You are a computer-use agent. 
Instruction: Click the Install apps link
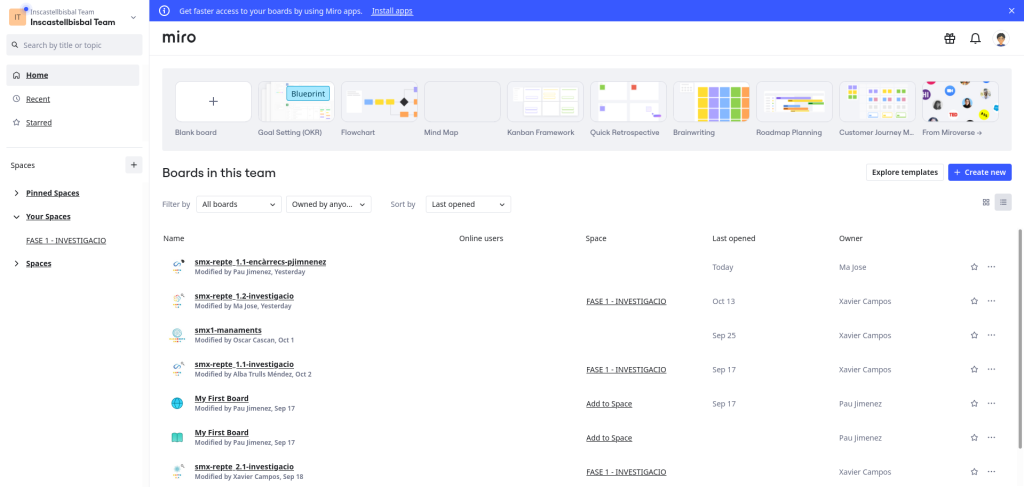[x=392, y=10]
